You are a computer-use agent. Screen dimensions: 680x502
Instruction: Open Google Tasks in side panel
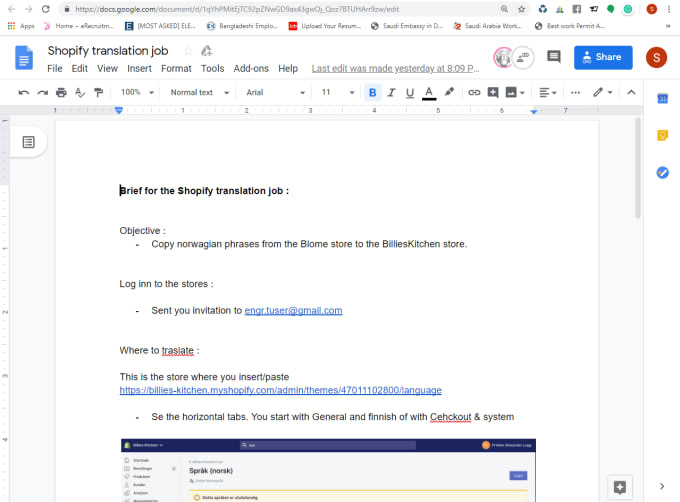662,173
